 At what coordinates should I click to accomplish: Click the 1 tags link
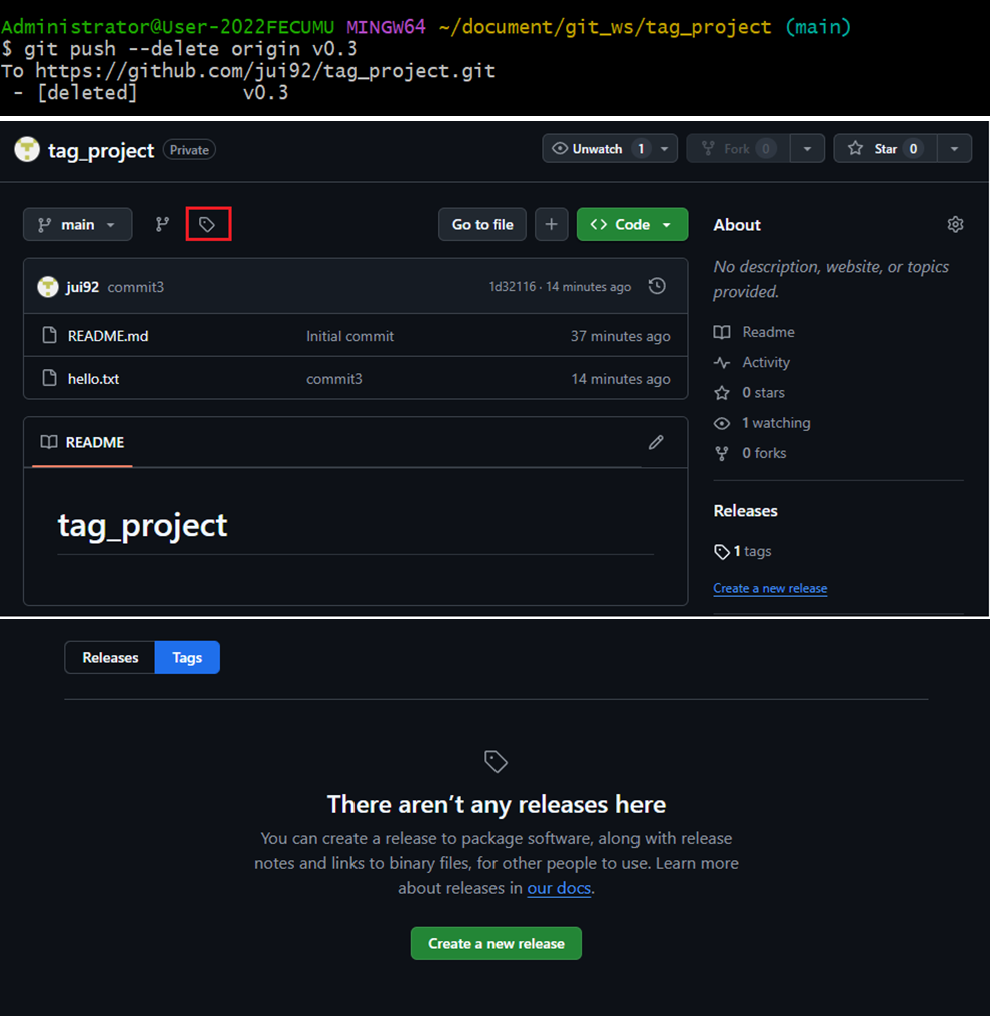point(742,551)
